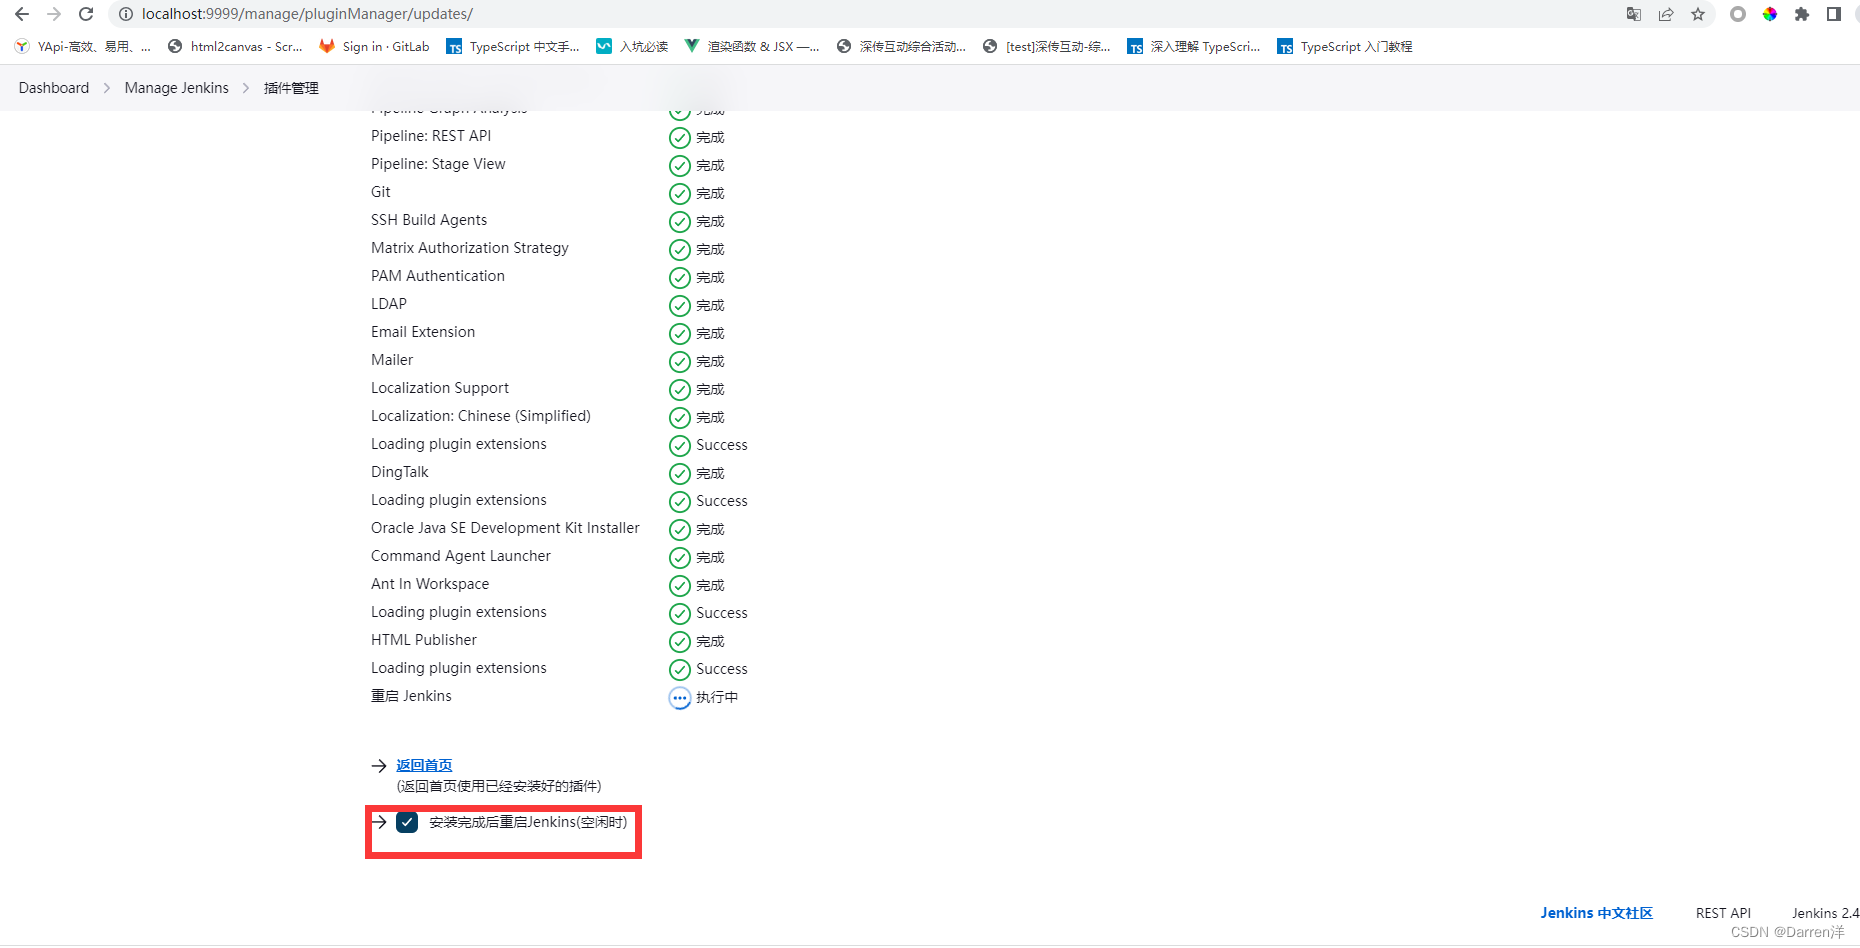Click the browser forward arrow
This screenshot has height=948, width=1860.
(54, 14)
